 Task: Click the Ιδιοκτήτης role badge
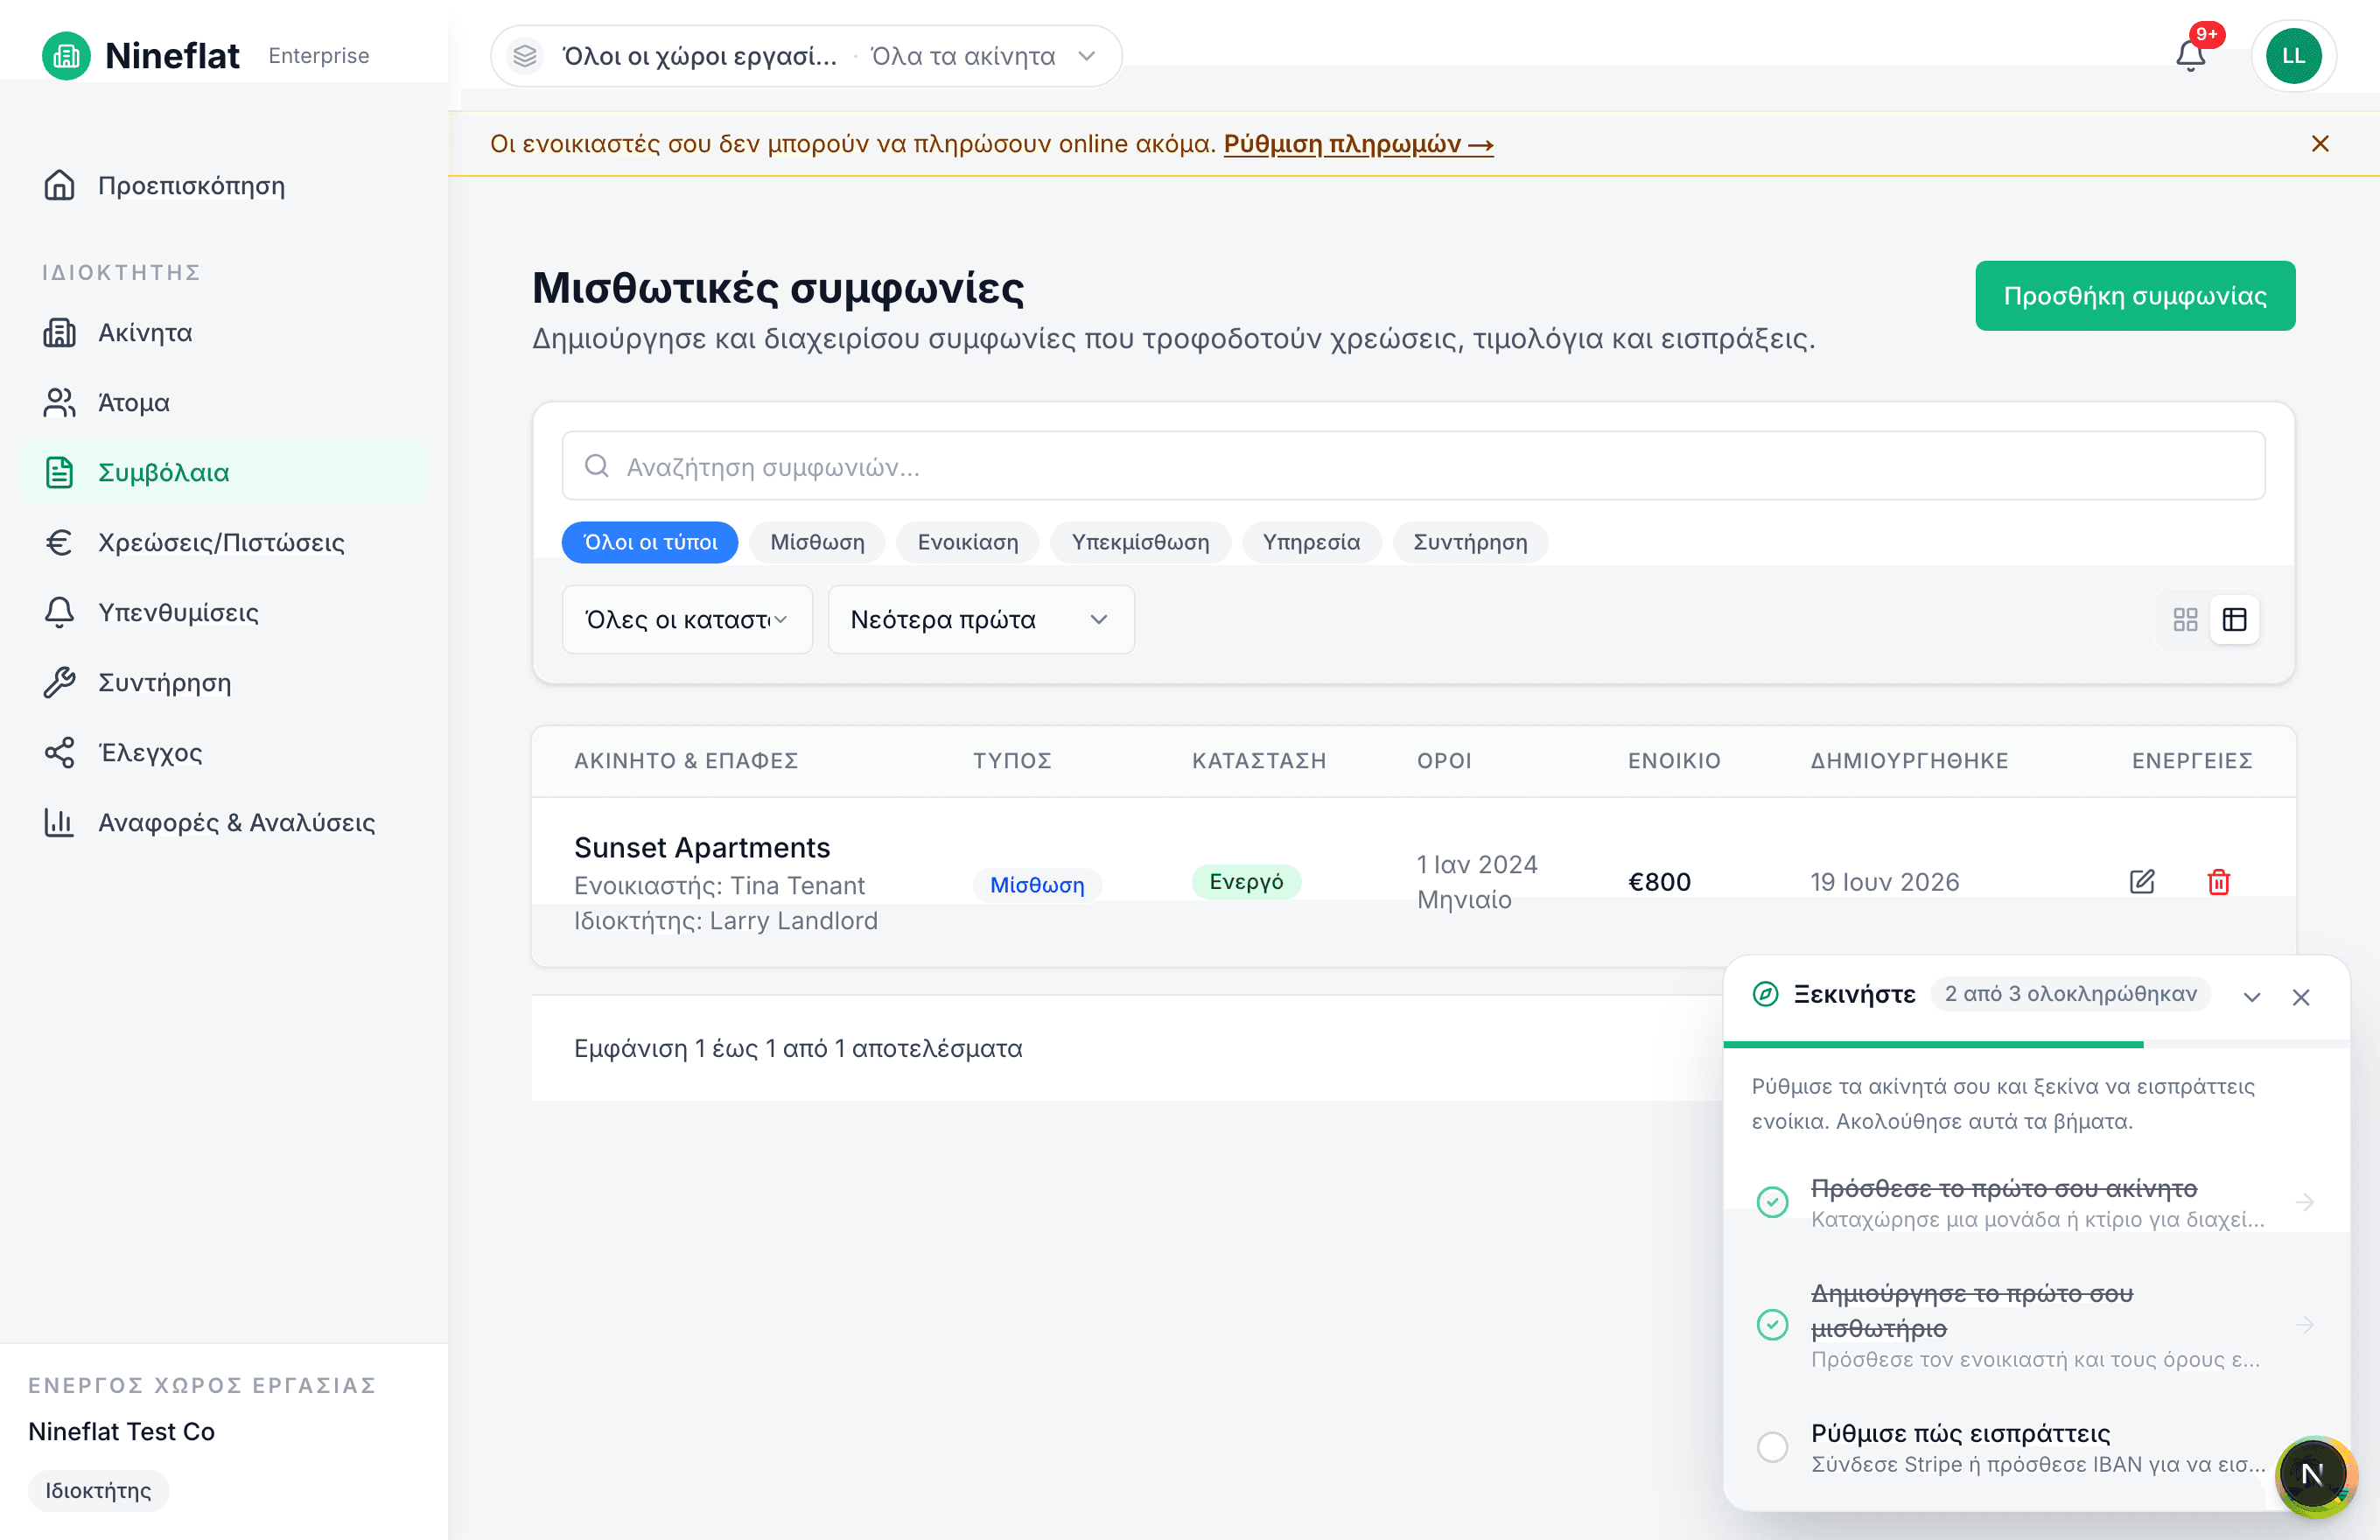[98, 1491]
